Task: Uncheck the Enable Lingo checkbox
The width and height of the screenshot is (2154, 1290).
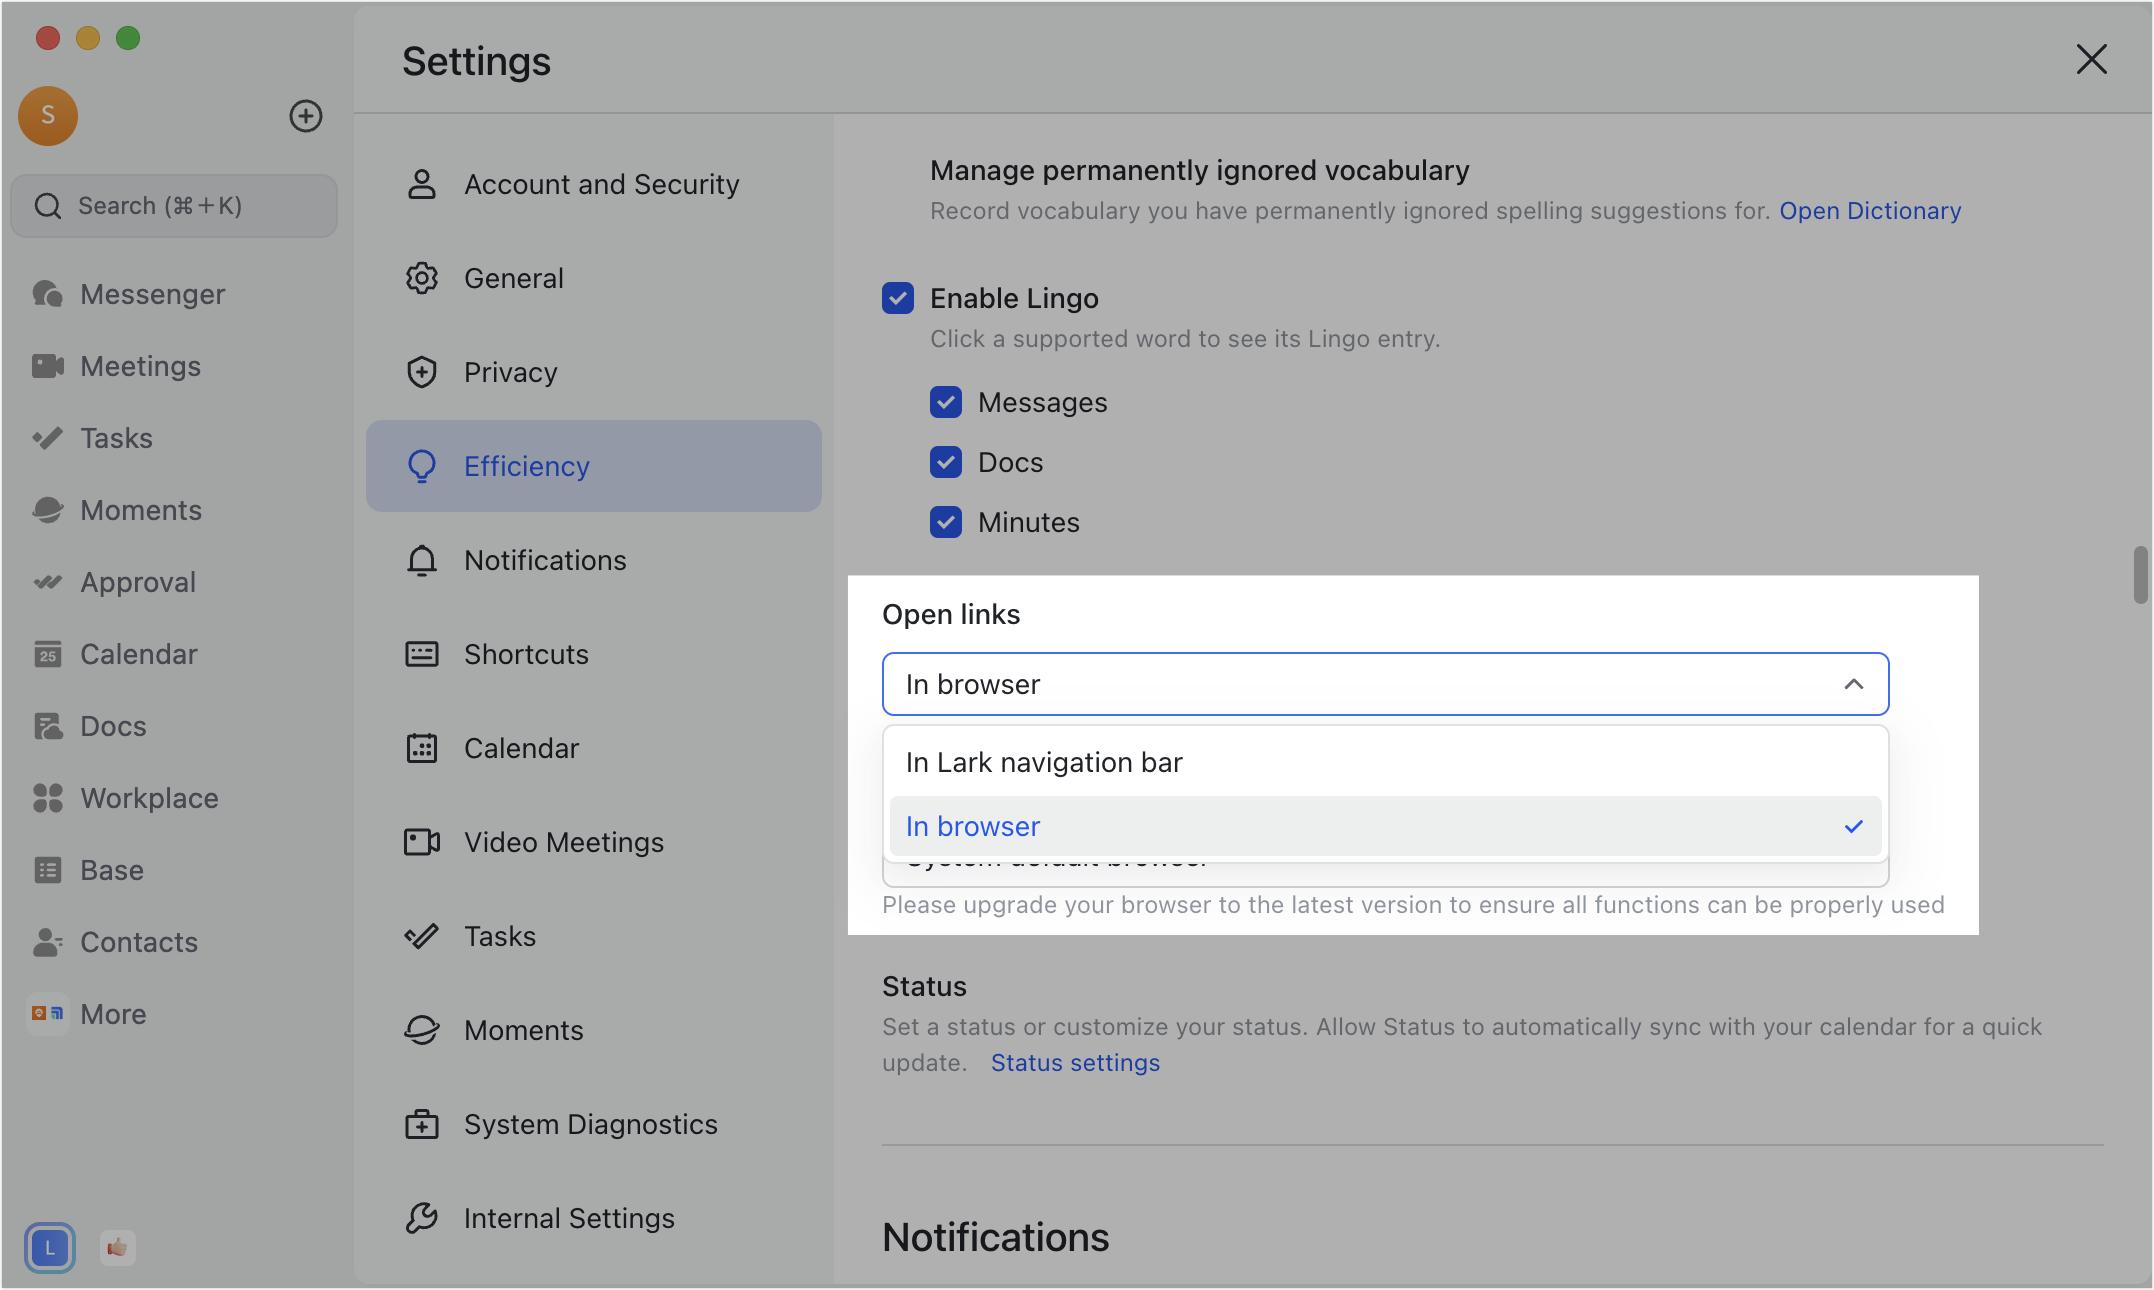Action: [897, 298]
